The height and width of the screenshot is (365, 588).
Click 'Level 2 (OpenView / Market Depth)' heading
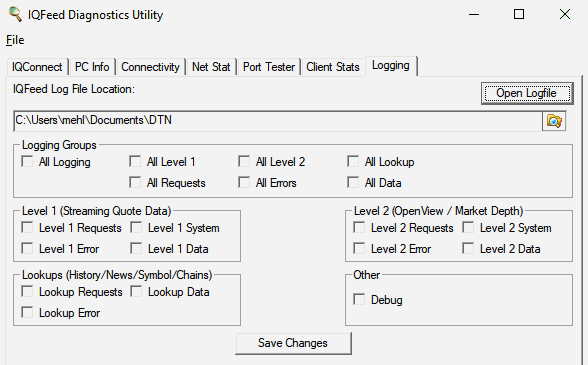click(x=438, y=211)
